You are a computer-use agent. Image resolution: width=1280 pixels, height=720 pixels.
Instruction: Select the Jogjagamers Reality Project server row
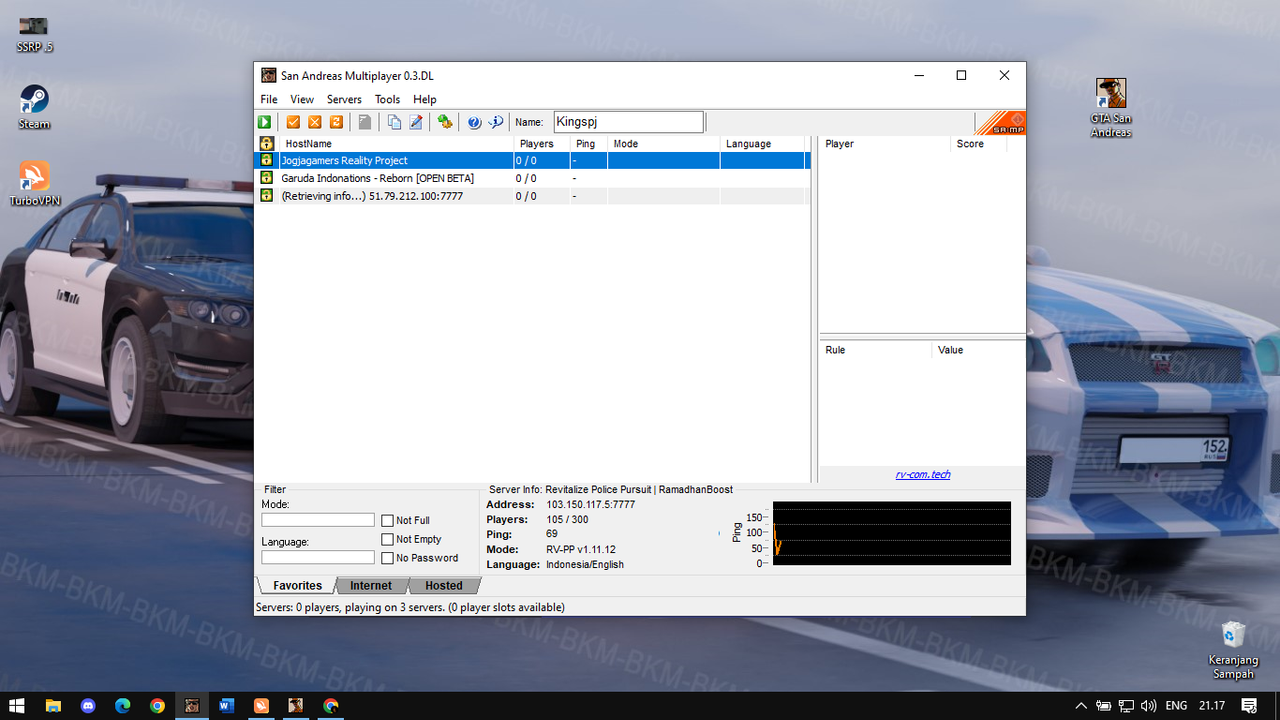531,160
